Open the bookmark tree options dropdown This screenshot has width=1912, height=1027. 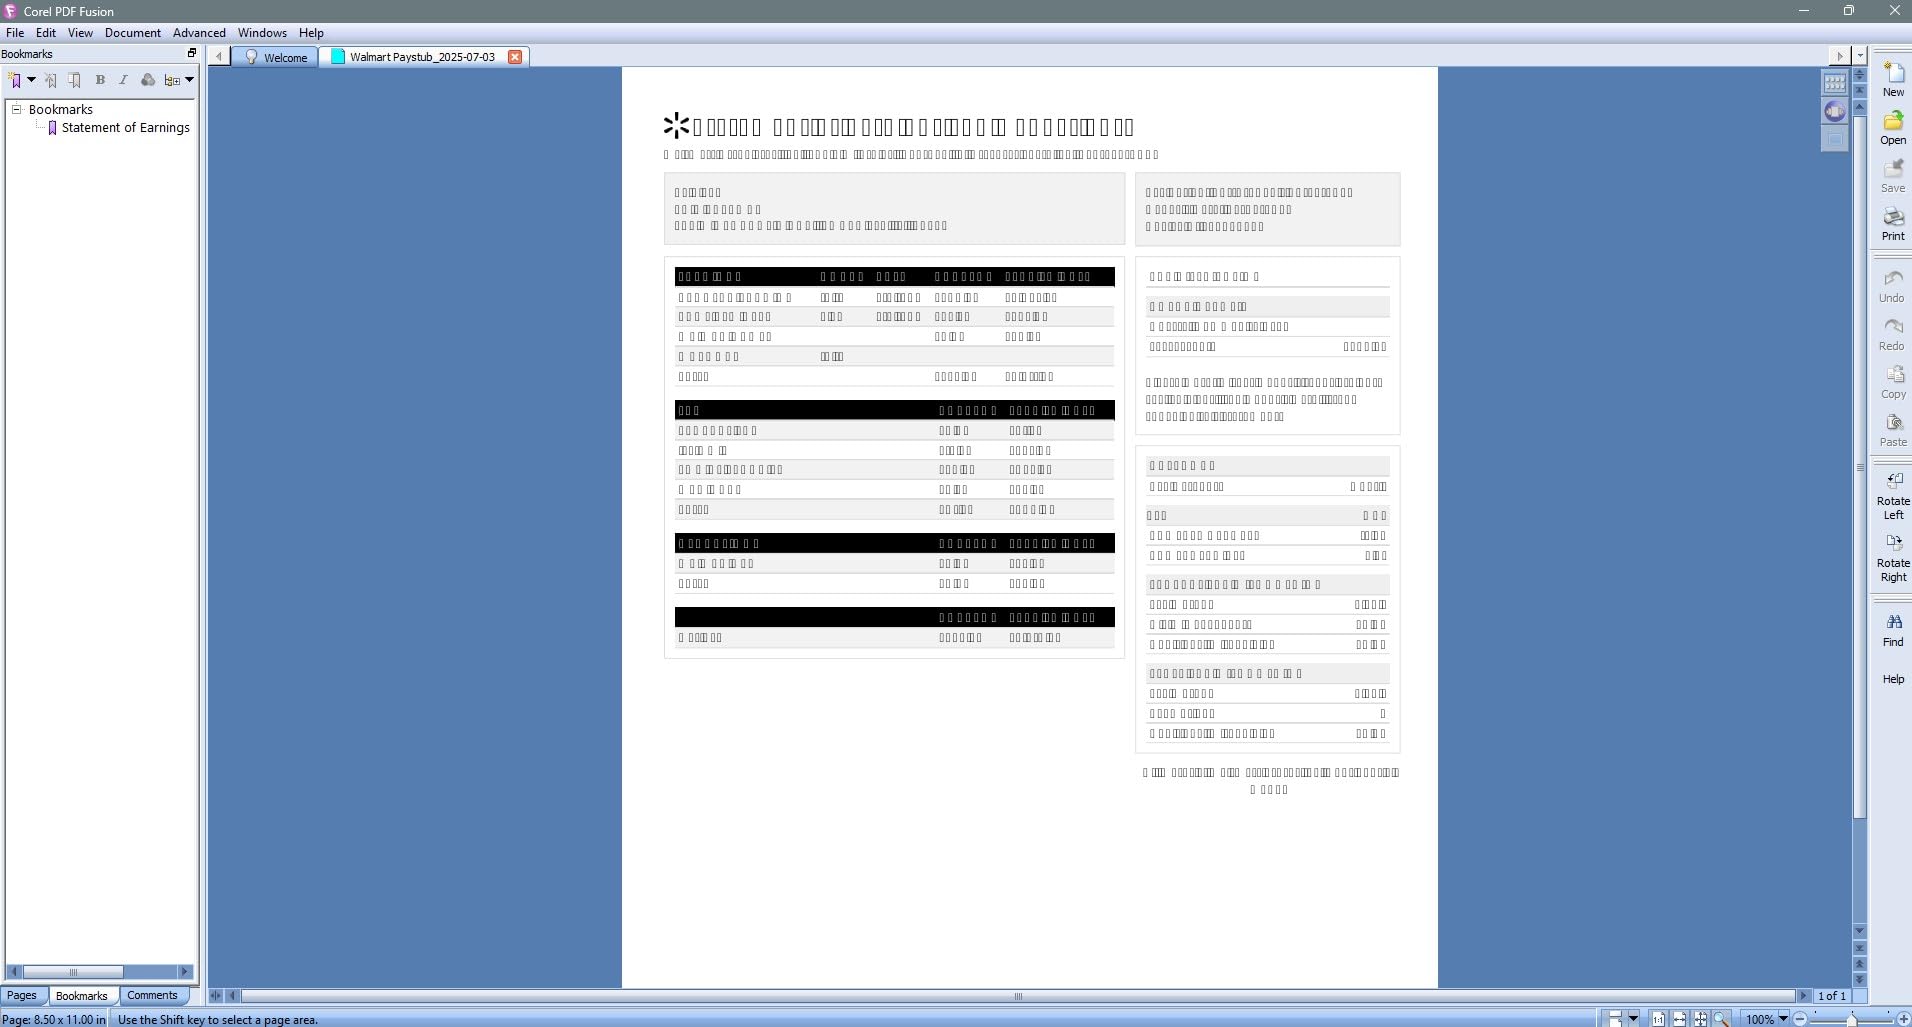189,80
